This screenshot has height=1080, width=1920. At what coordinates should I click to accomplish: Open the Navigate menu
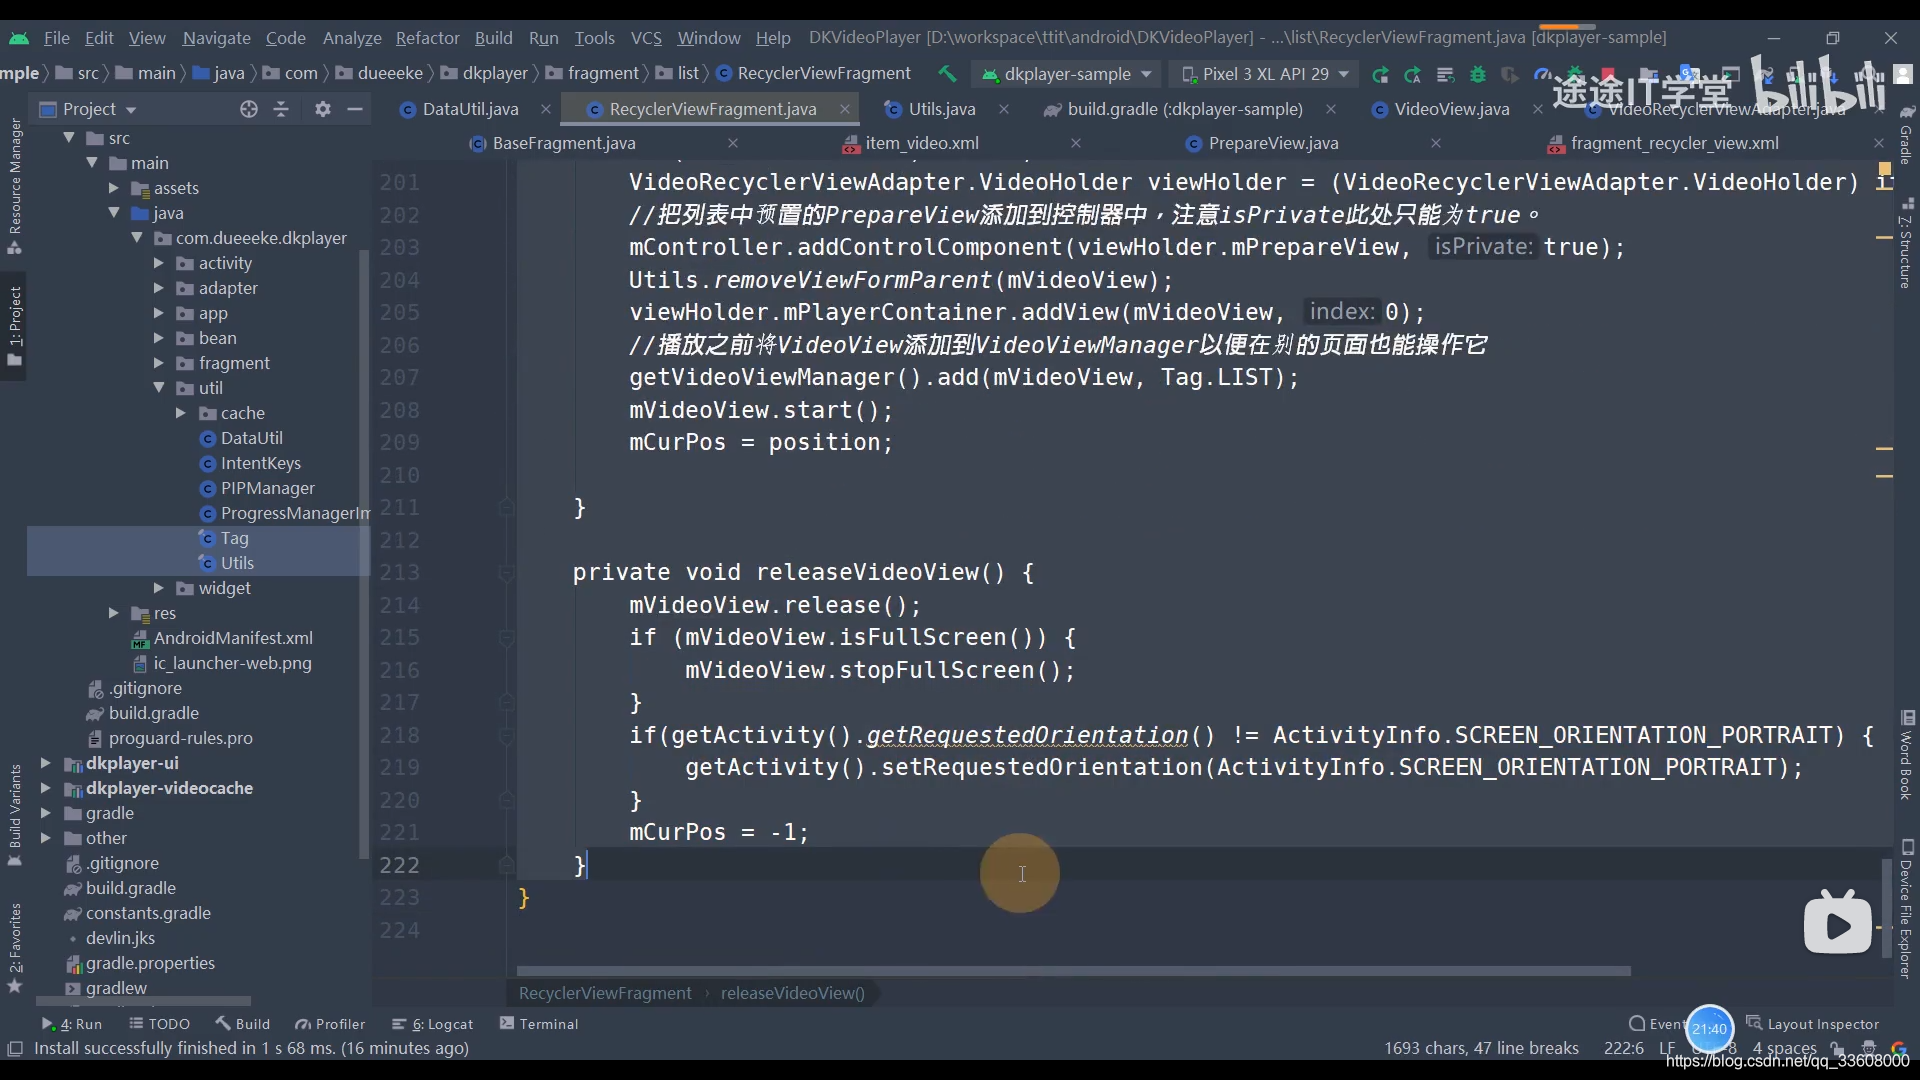click(x=216, y=37)
